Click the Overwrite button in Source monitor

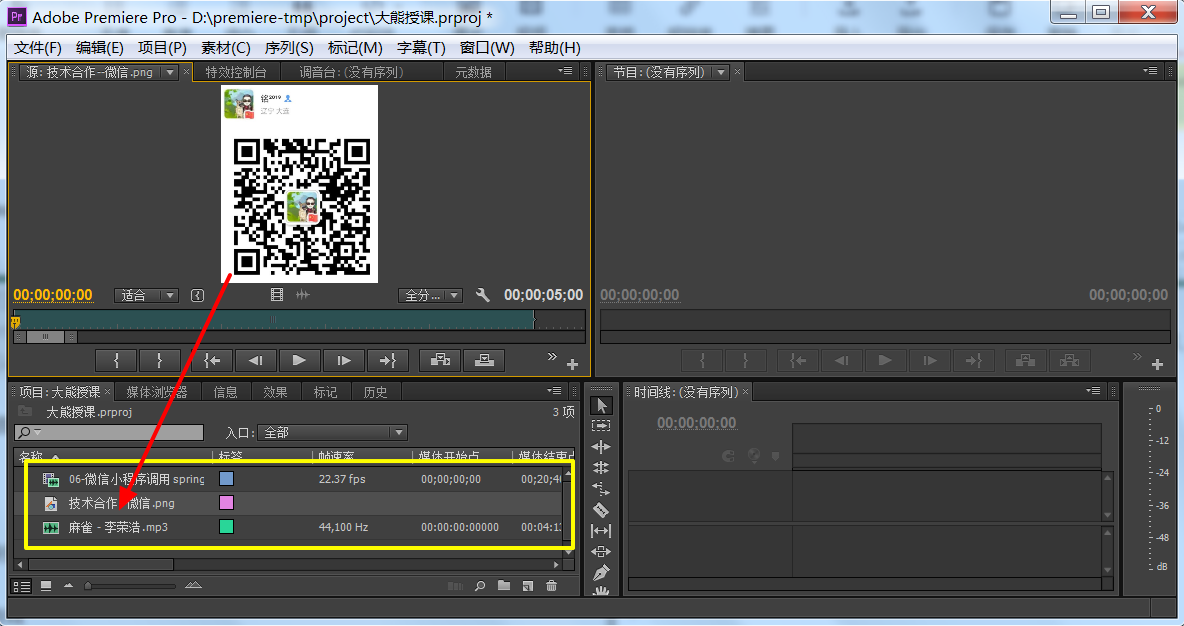(x=484, y=361)
